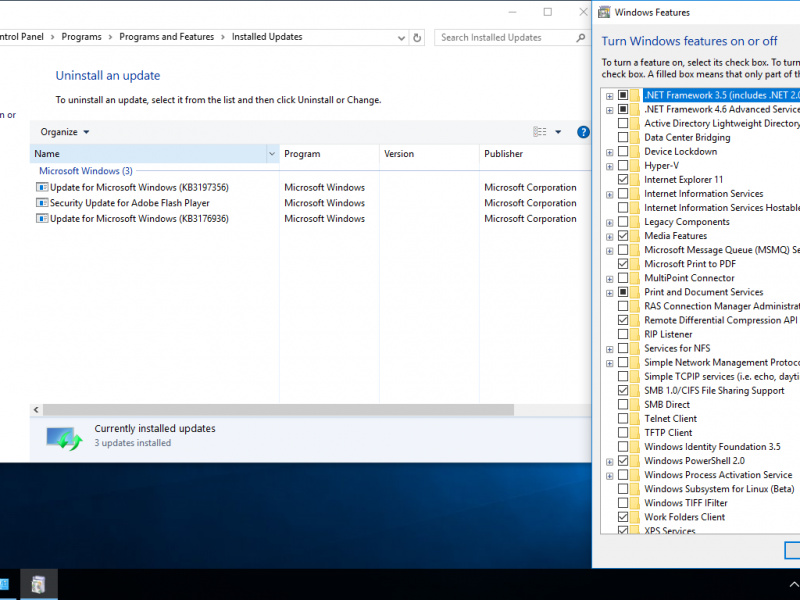Enable the Hyper-V checkbox

(623, 166)
